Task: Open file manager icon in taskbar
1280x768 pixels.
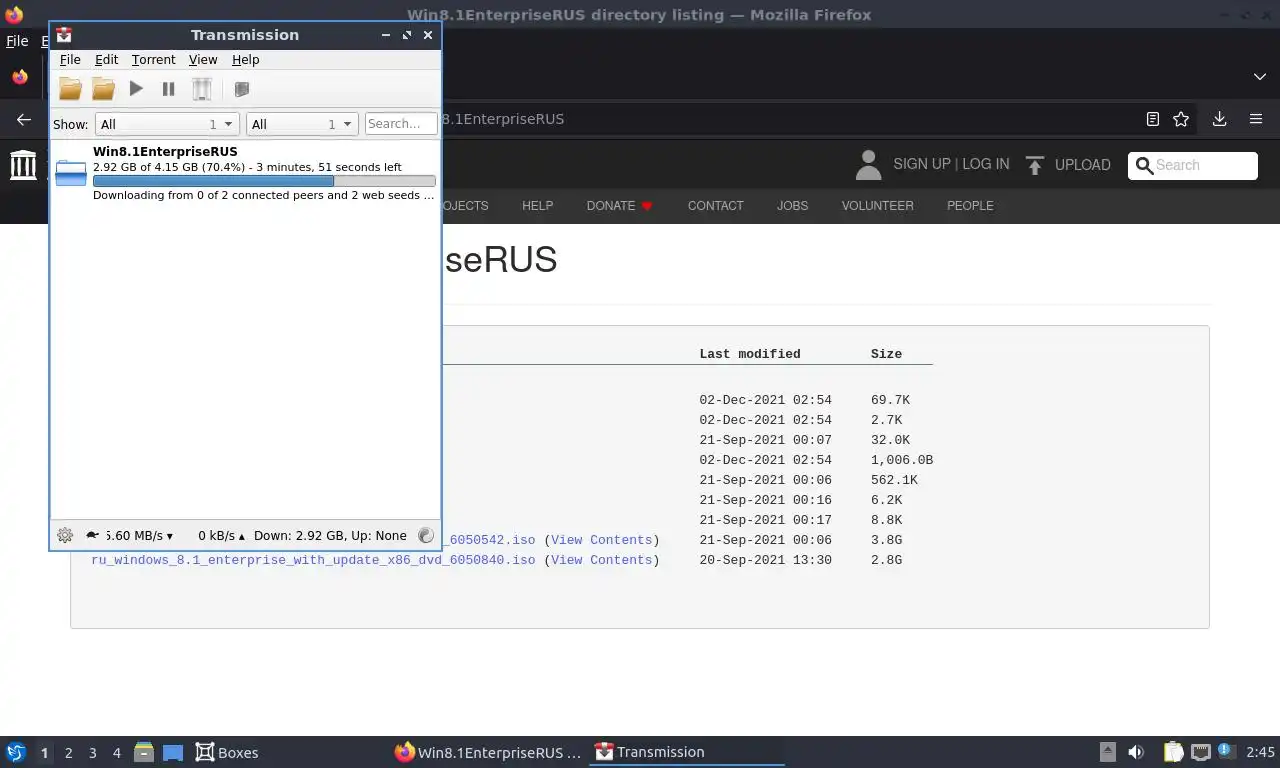Action: (x=144, y=752)
